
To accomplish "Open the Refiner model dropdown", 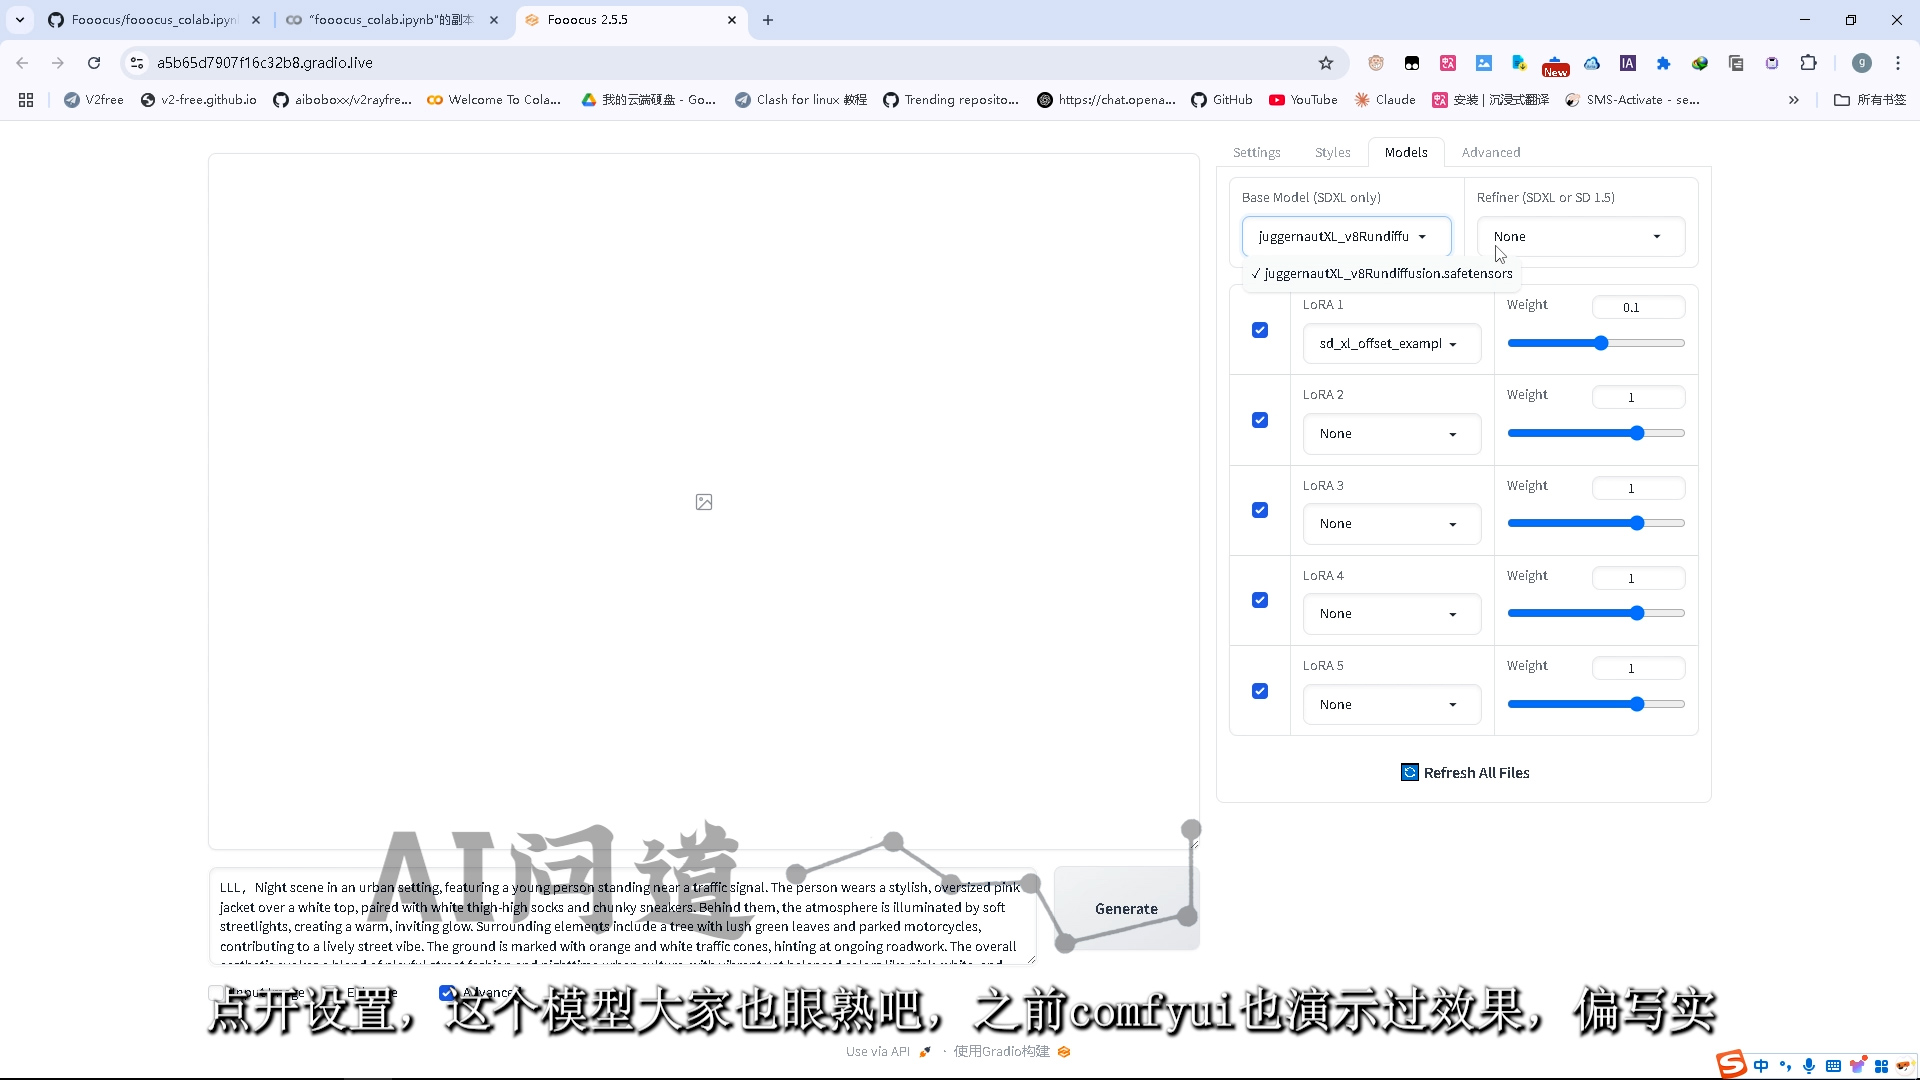I will click(x=1580, y=237).
